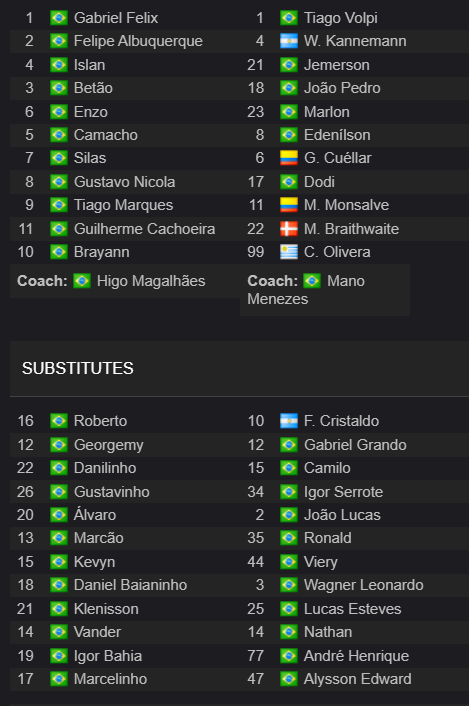Click Uruguay flag beside C. Olivera
The width and height of the screenshot is (469, 706).
(x=289, y=252)
